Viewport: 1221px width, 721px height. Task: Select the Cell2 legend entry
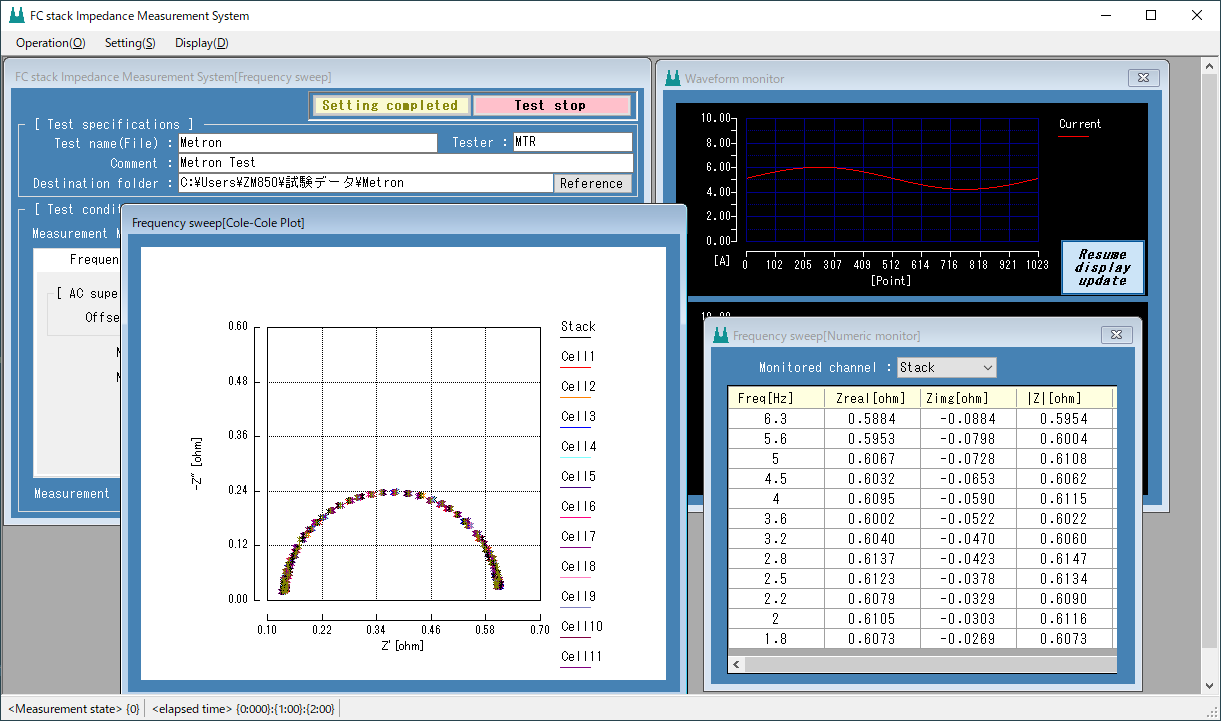click(x=578, y=387)
